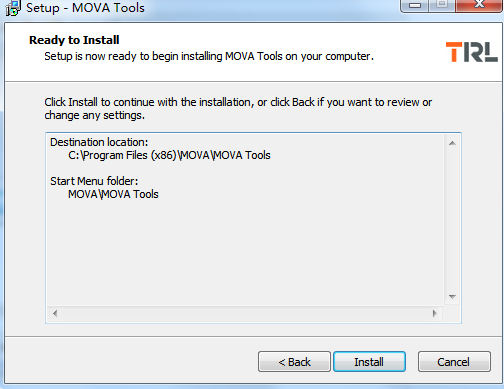Click the Start Menu folder value MOVA\MOVA Tools
Image resolution: width=504 pixels, height=389 pixels.
pyautogui.click(x=113, y=194)
